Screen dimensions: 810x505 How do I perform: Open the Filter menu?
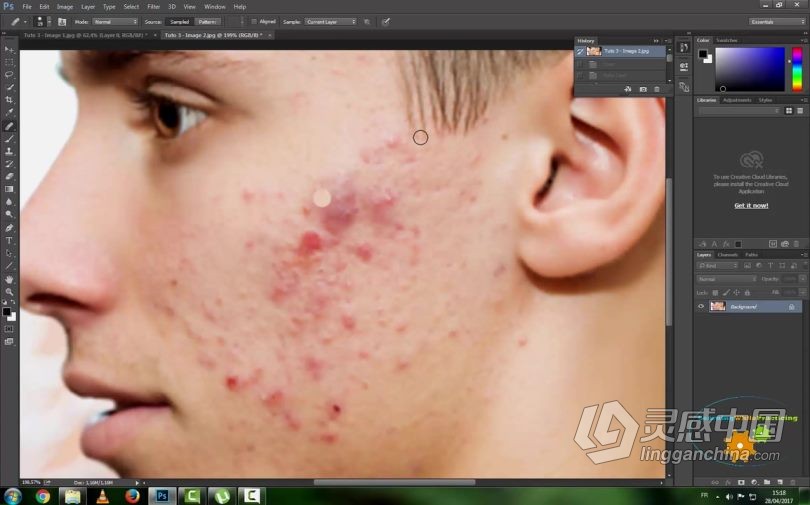(153, 7)
